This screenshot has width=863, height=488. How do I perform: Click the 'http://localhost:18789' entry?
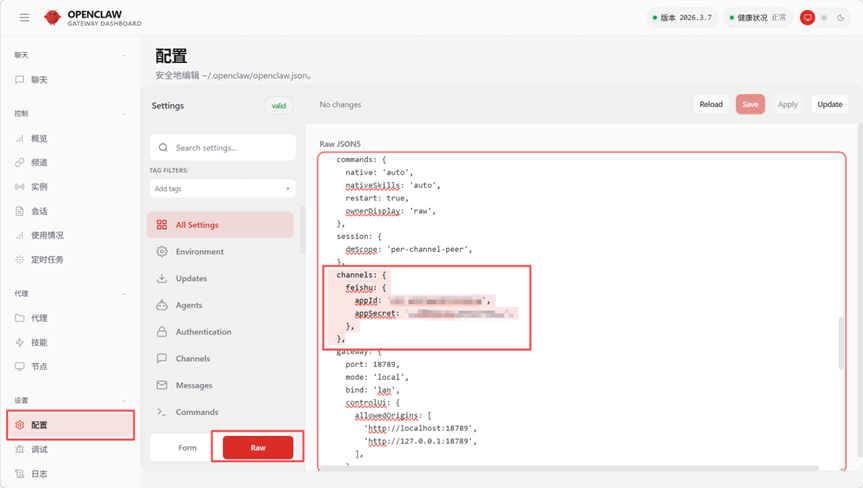coord(420,428)
